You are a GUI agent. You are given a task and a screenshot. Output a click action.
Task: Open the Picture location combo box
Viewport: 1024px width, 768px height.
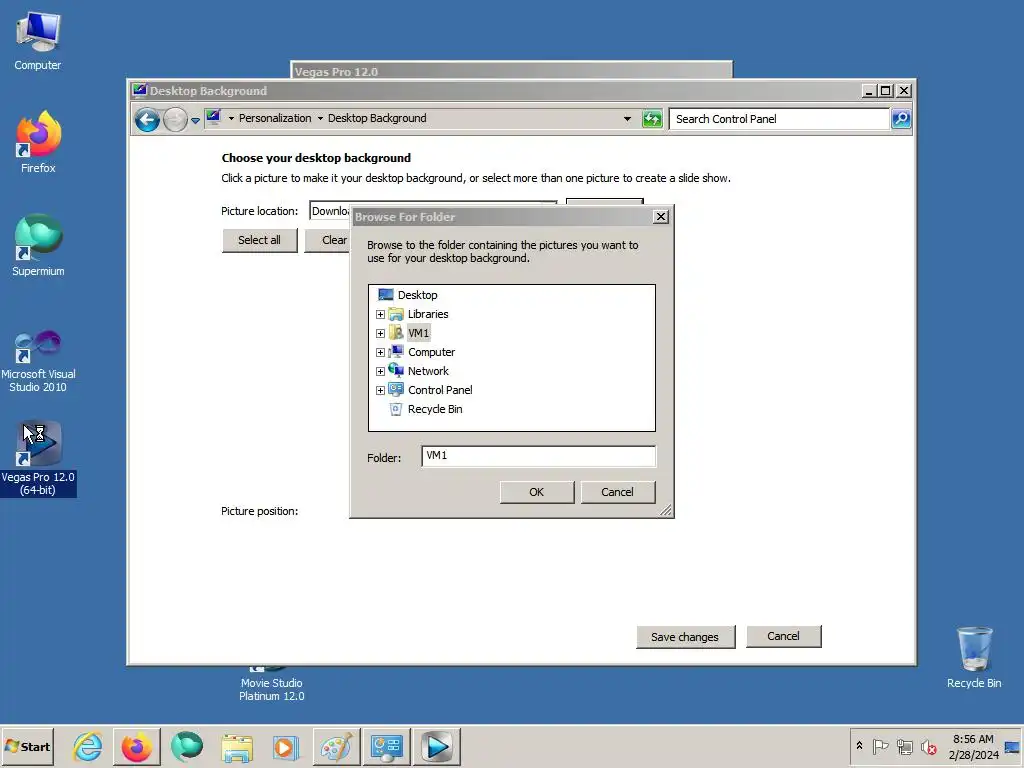330,211
